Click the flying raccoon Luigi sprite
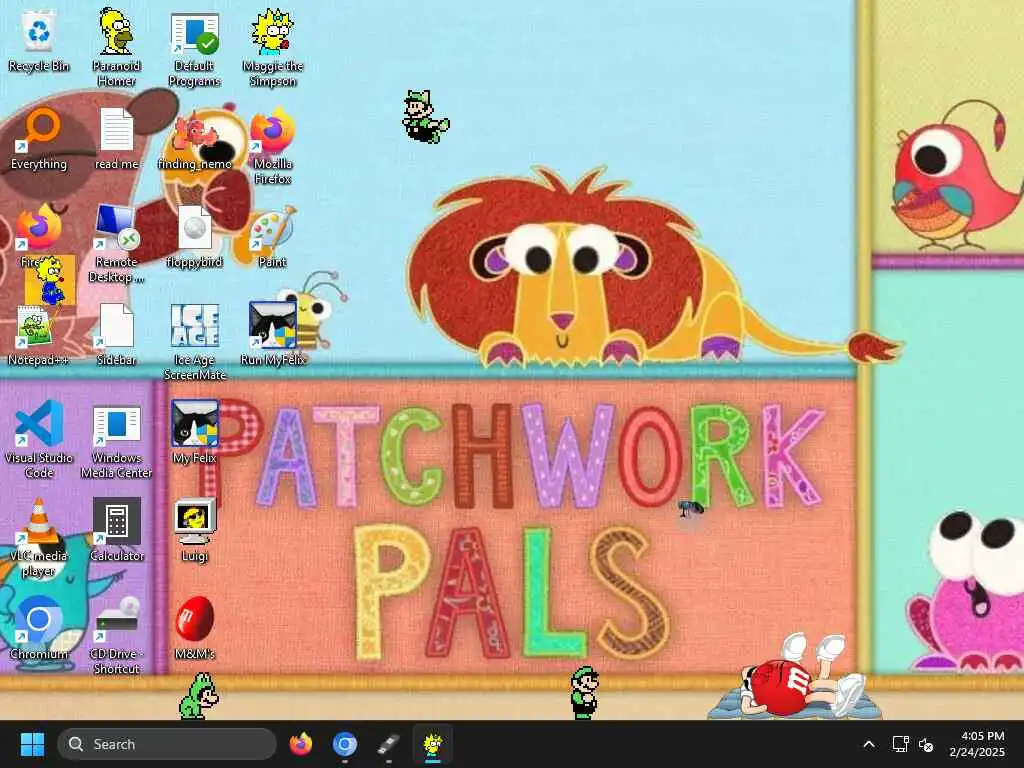Screen dimensions: 1024x768 pos(425,116)
